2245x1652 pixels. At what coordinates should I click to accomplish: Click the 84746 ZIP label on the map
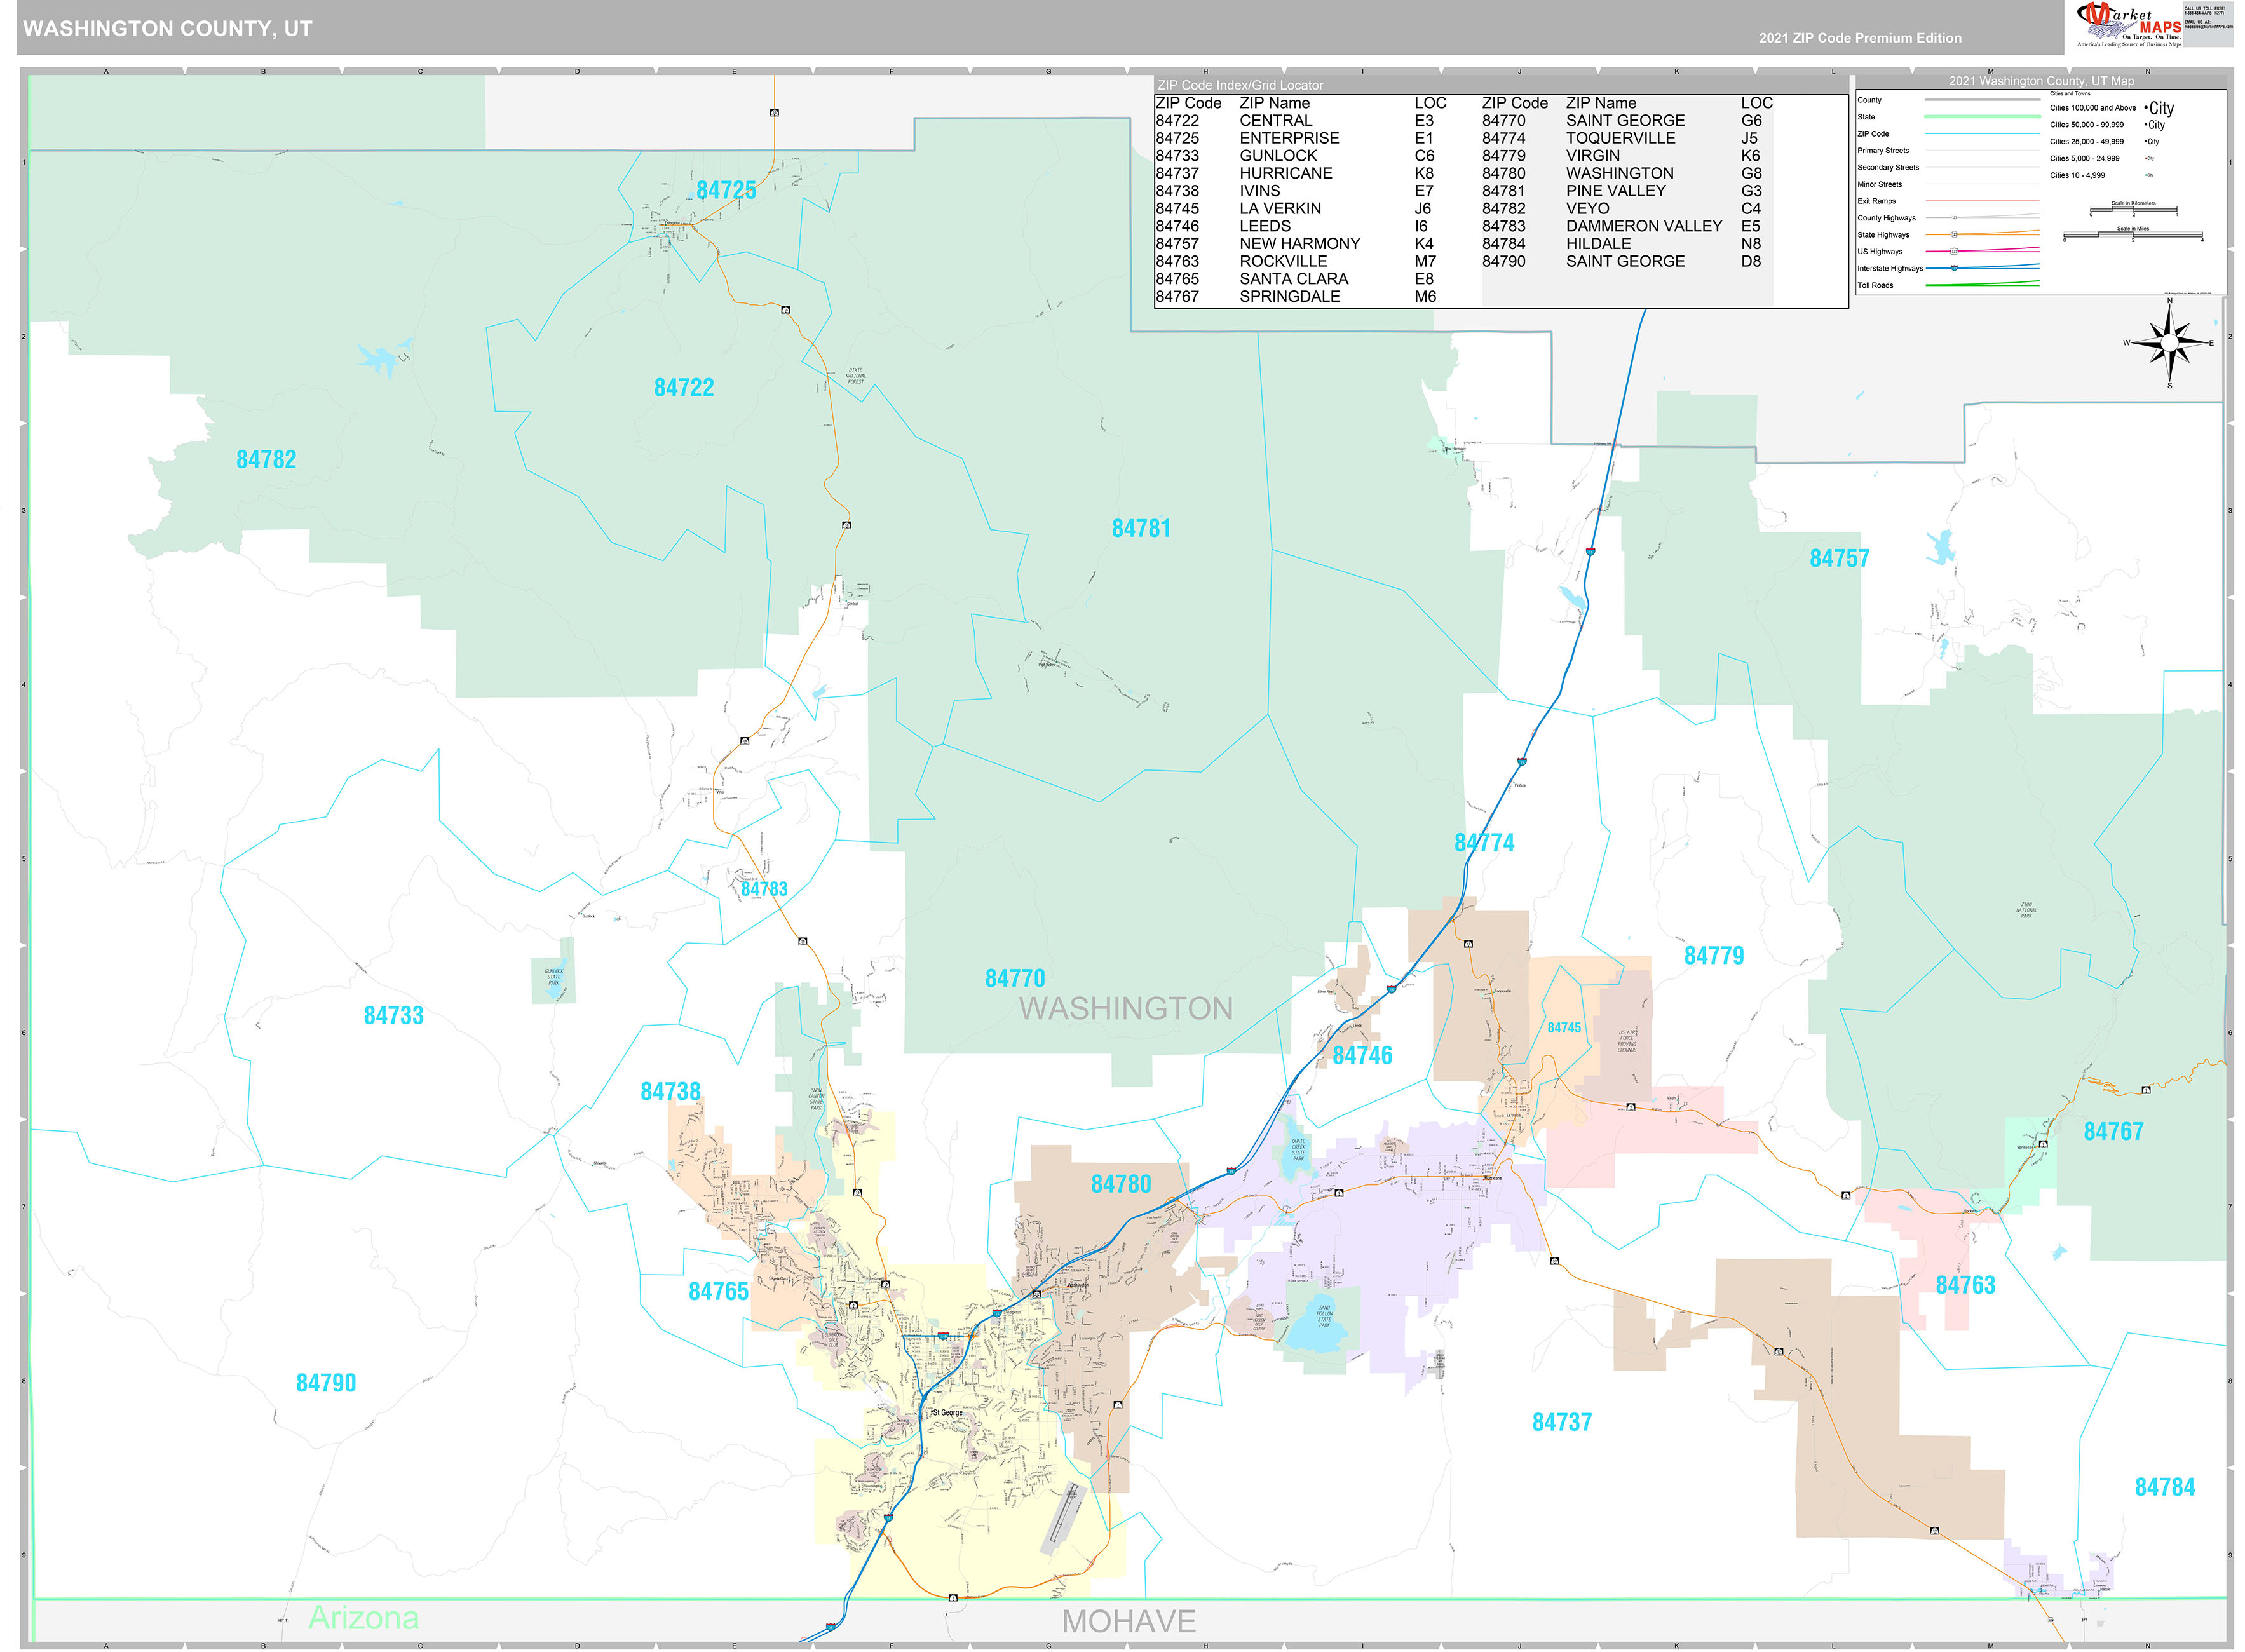(x=1362, y=1055)
